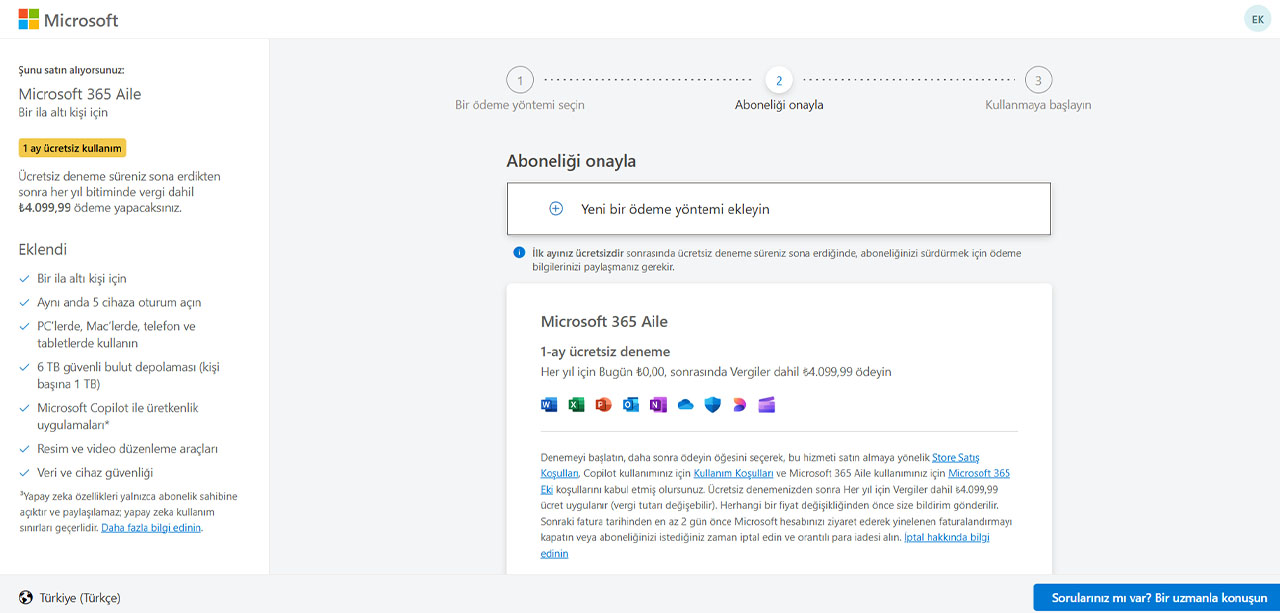Screen dimensions: 1280x613
Task: Click the 1 ay ücretsiz kullanım badge
Action: [x=72, y=148]
